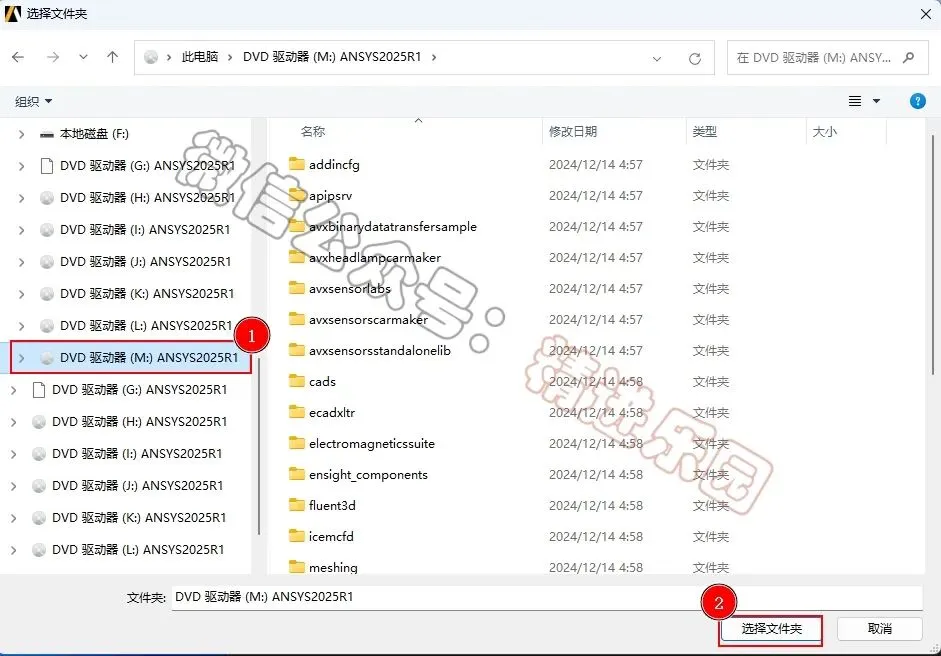Expand the DVD 驱动器 (M:) tree node
941x656 pixels.
click(22, 358)
